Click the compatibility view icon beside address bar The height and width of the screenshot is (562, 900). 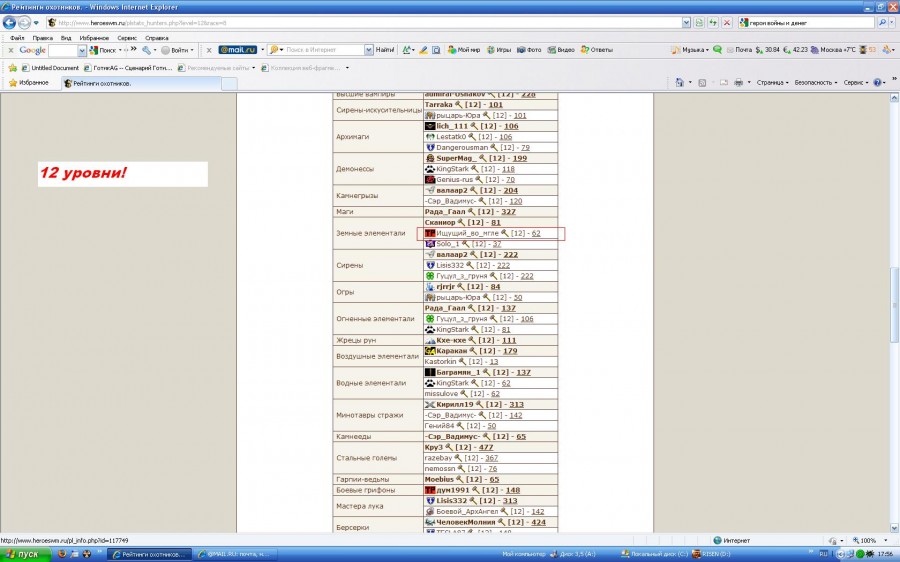click(x=699, y=22)
